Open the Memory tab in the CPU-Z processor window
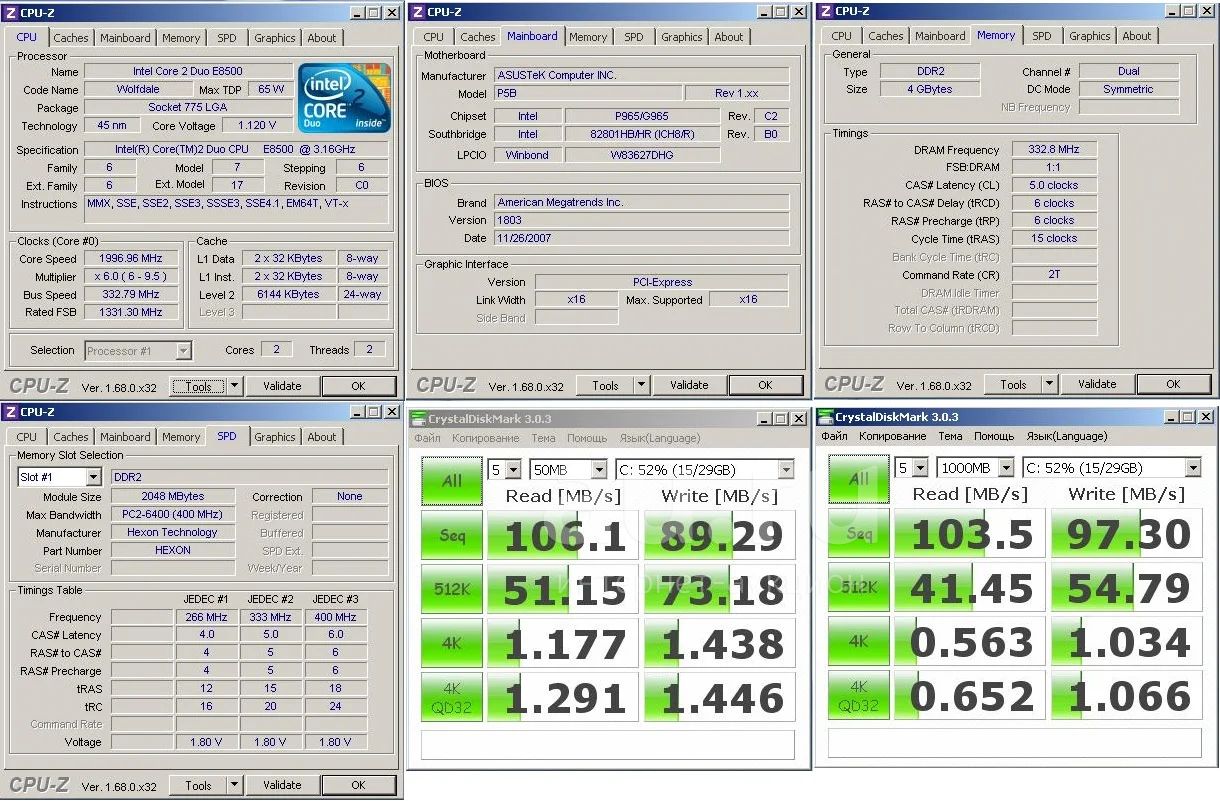This screenshot has width=1220, height=801. (181, 38)
